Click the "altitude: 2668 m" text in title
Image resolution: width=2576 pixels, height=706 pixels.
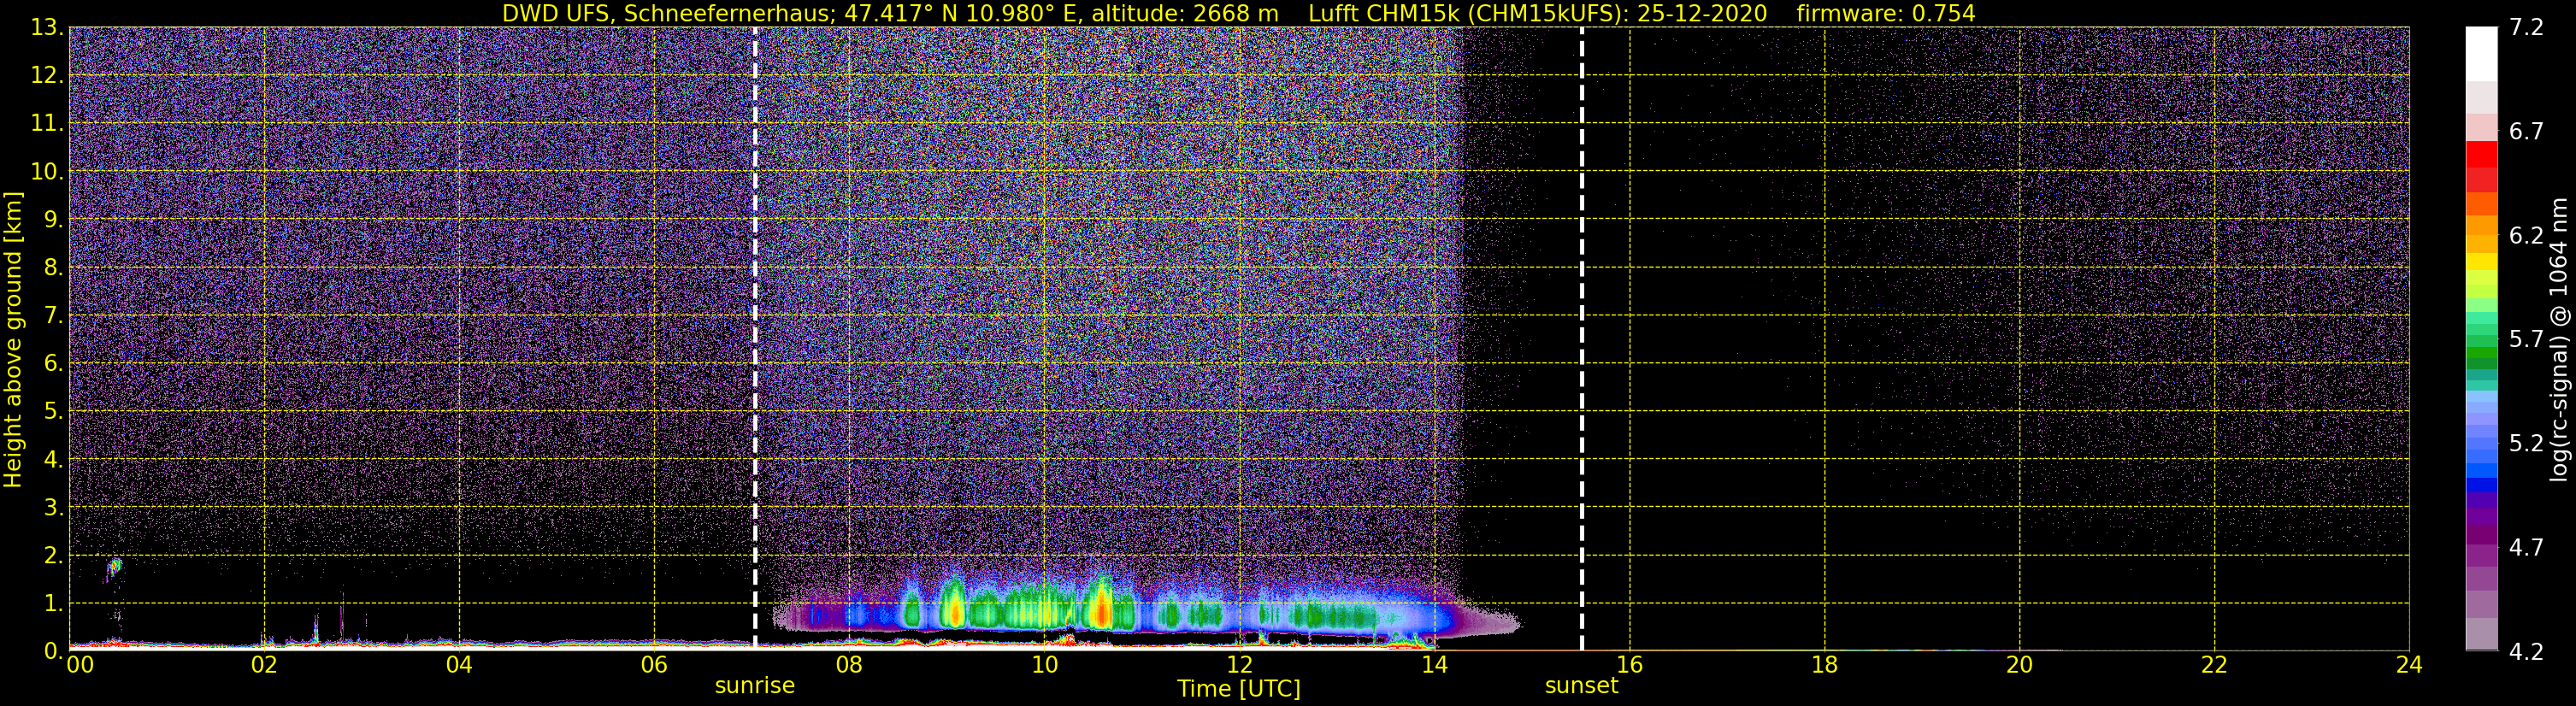tap(1185, 13)
